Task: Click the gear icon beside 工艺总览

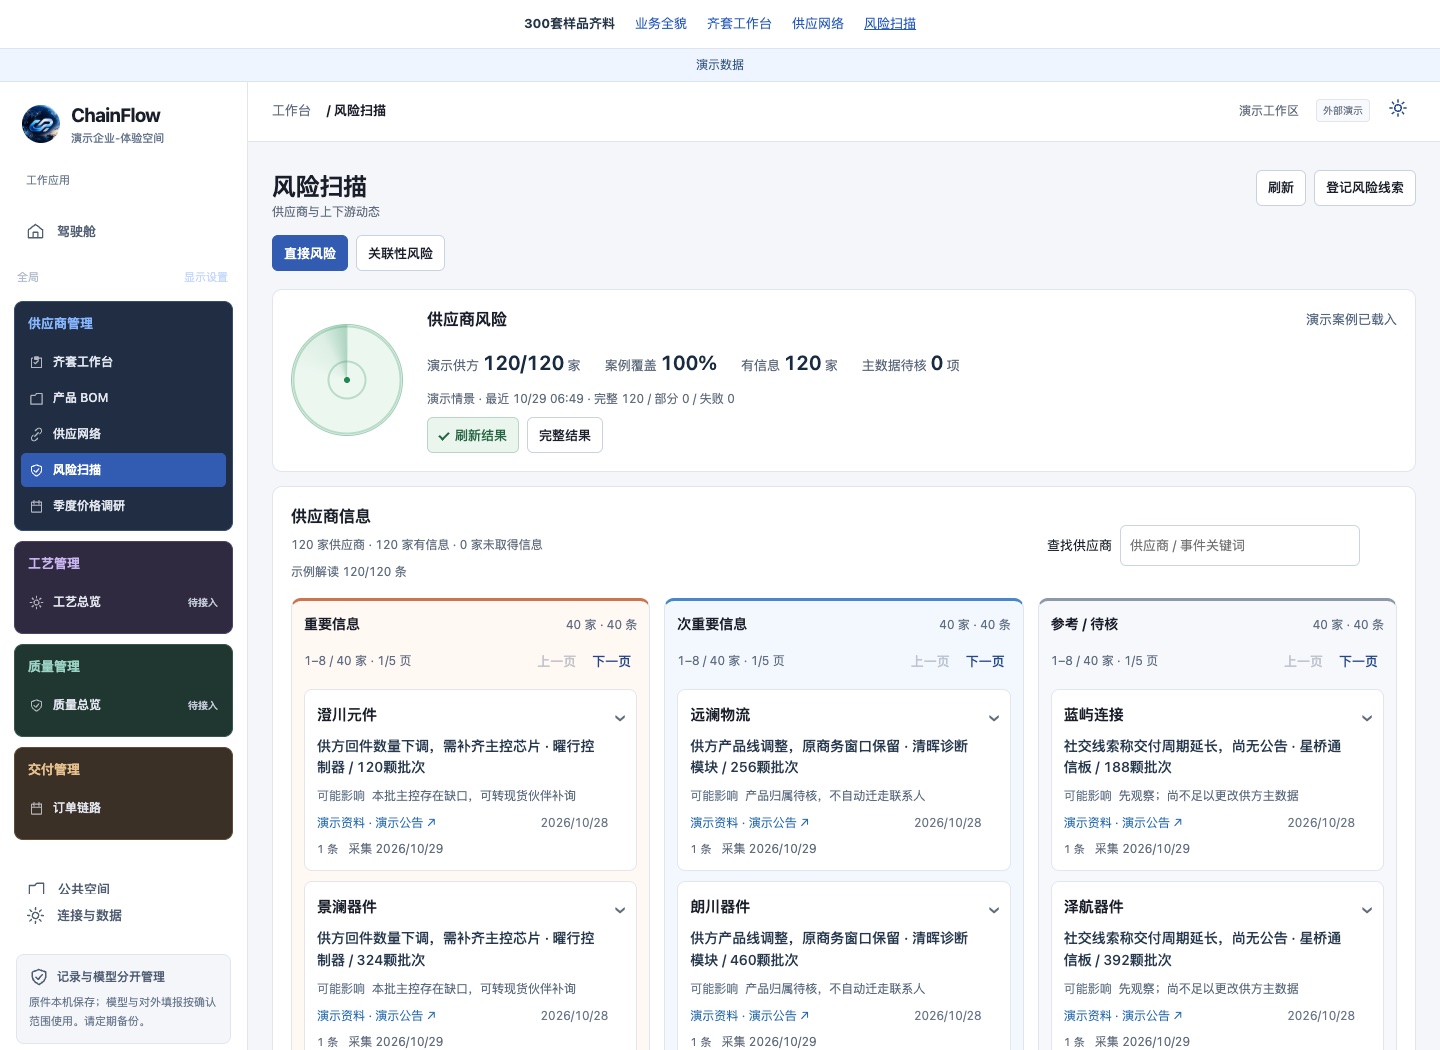Action: coord(37,602)
